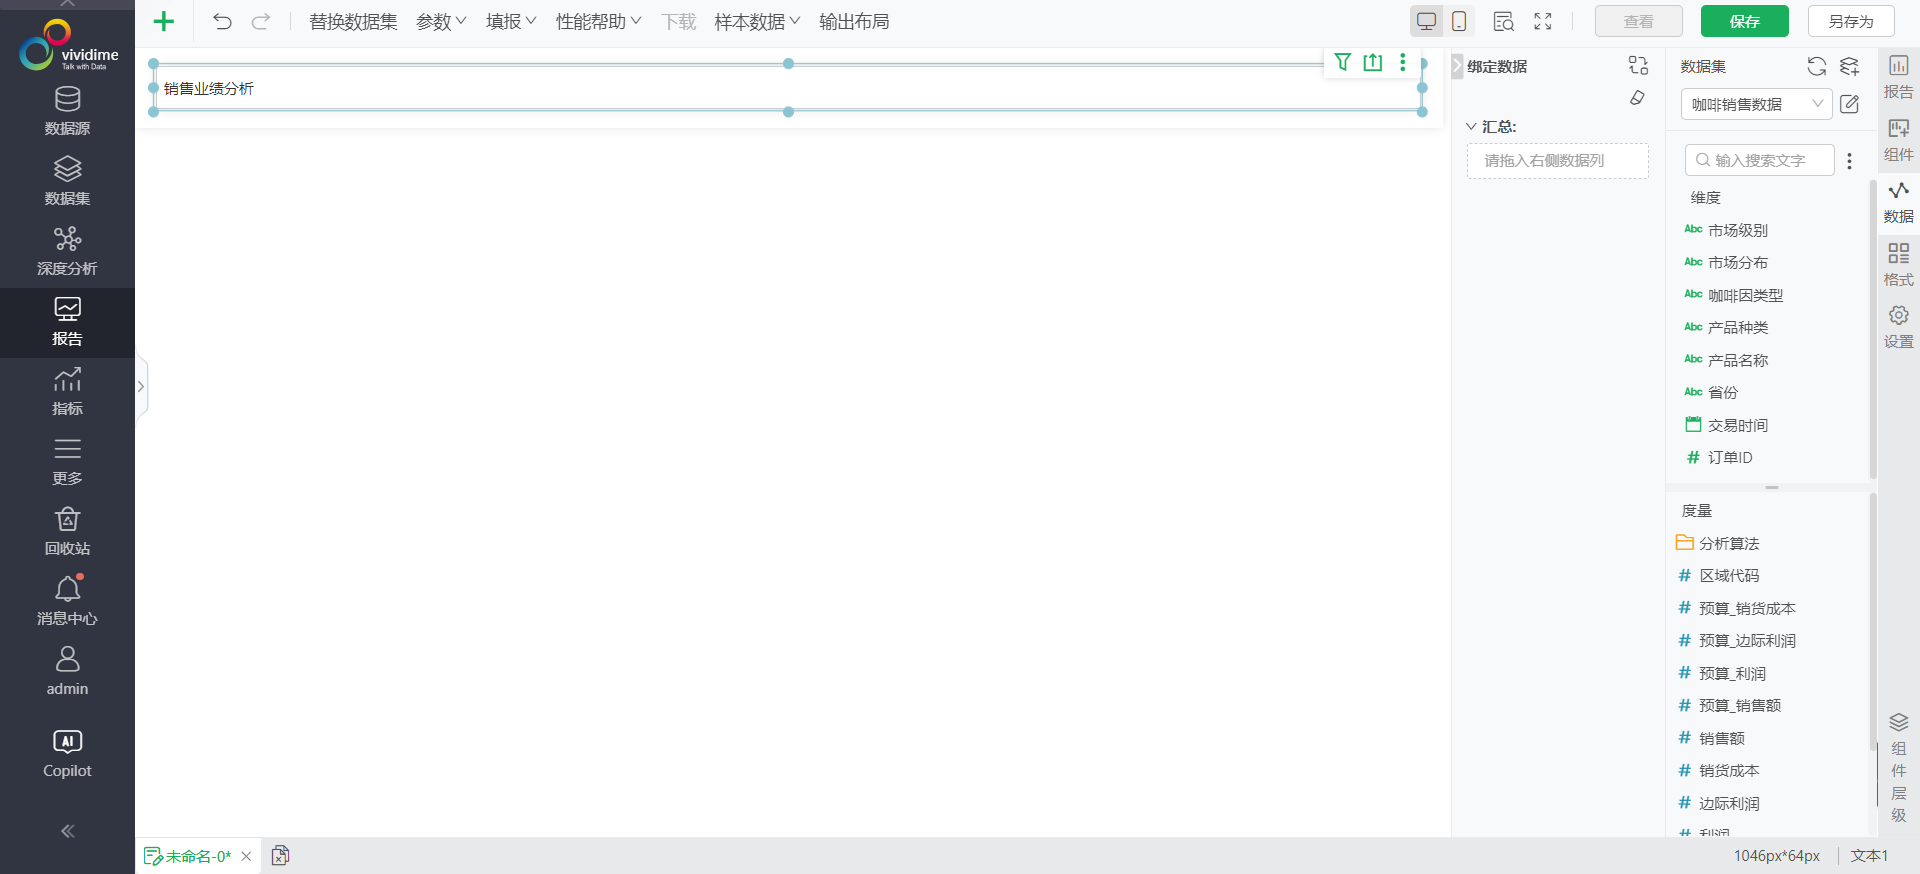The image size is (1920, 874).
Task: Click the eraser clear icon in binding panel
Action: [x=1637, y=98]
